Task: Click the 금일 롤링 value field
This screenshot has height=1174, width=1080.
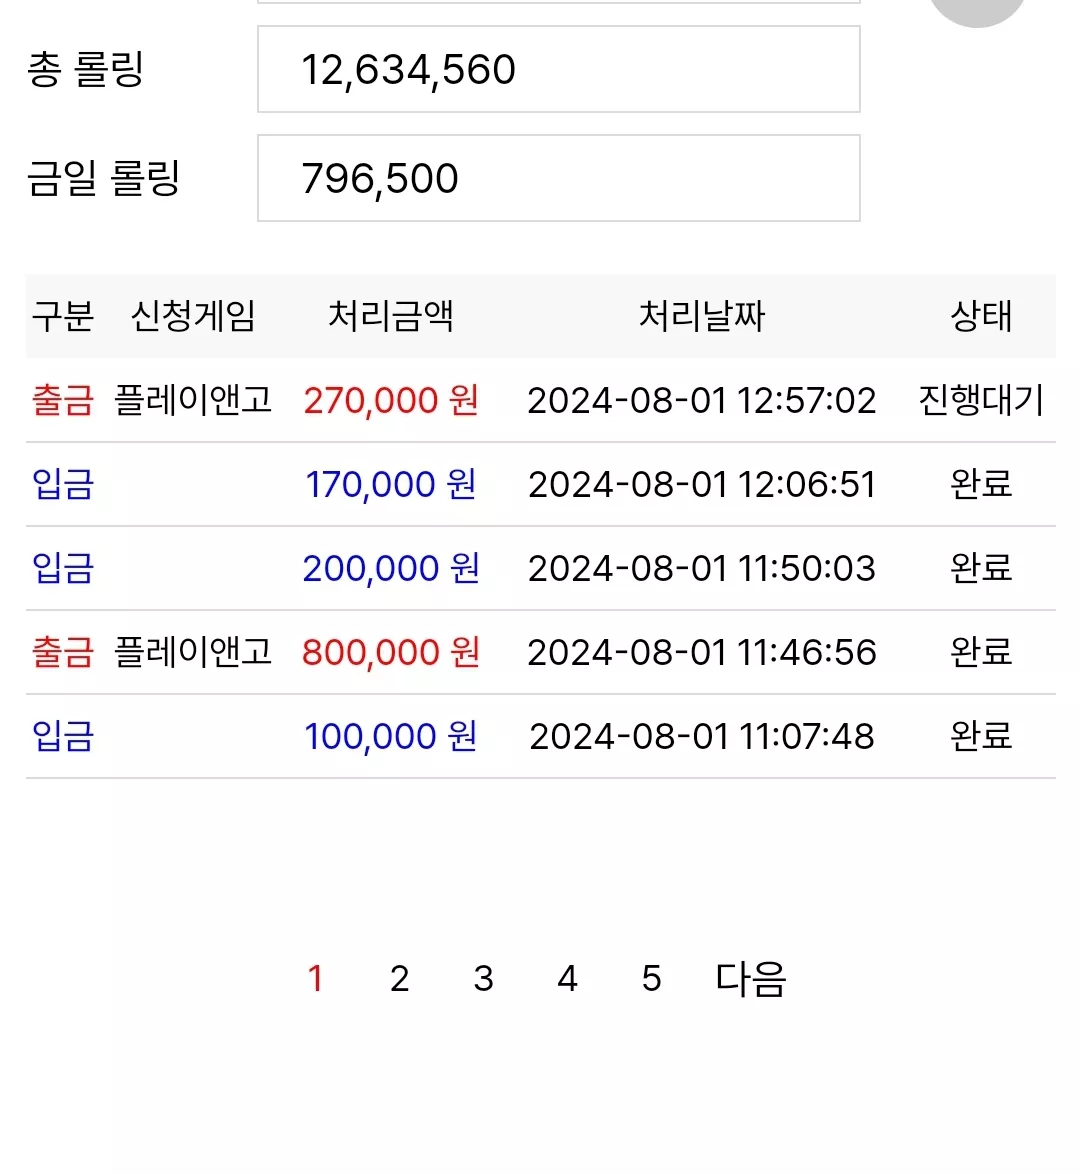Action: tap(559, 178)
